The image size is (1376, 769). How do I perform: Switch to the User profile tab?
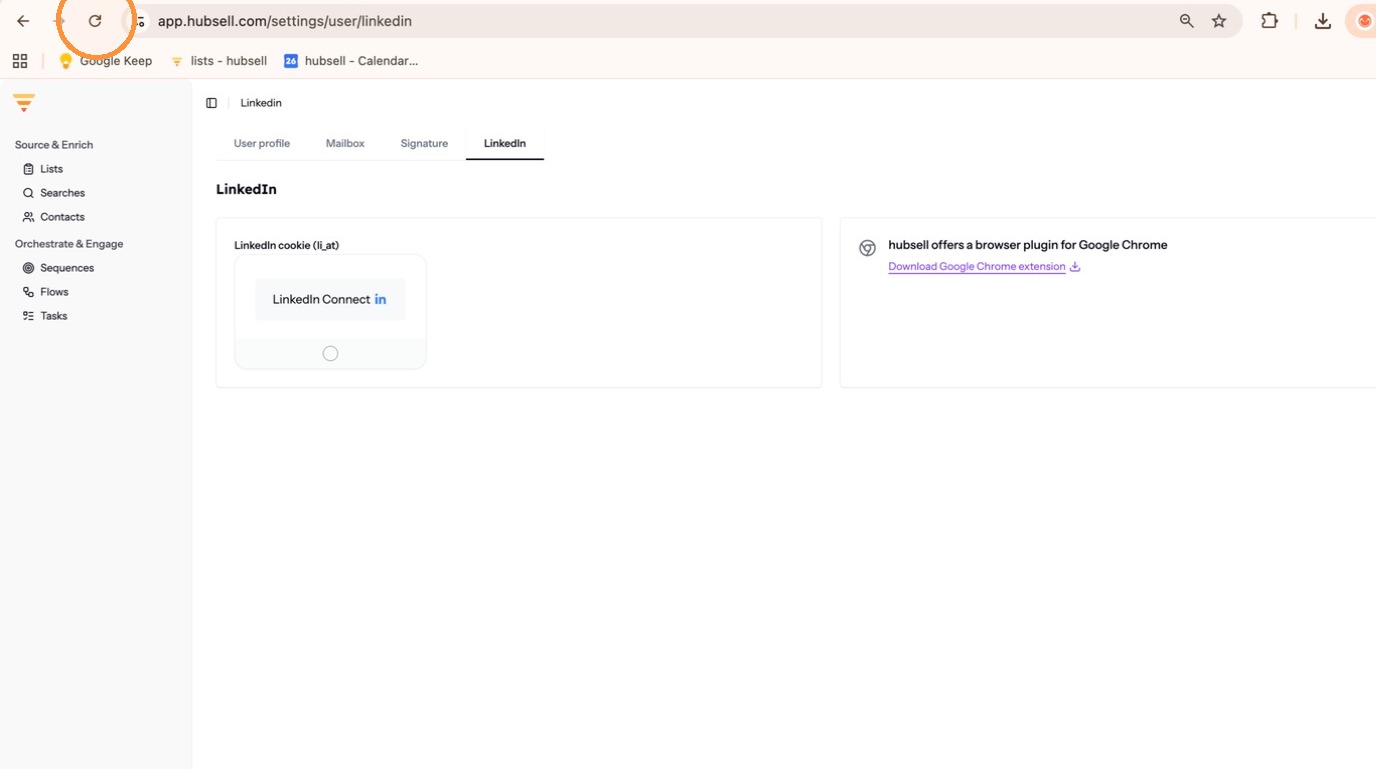[x=262, y=143]
